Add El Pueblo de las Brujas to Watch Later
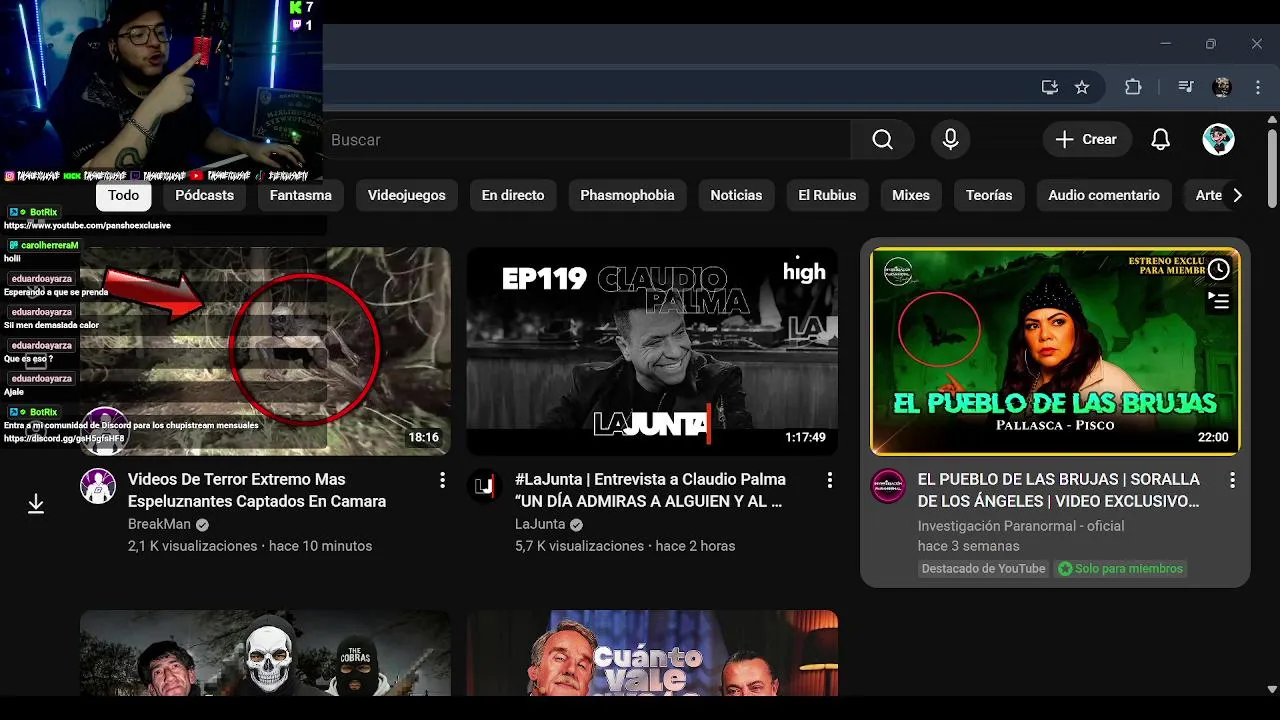Image resolution: width=1280 pixels, height=720 pixels. pos(1218,269)
